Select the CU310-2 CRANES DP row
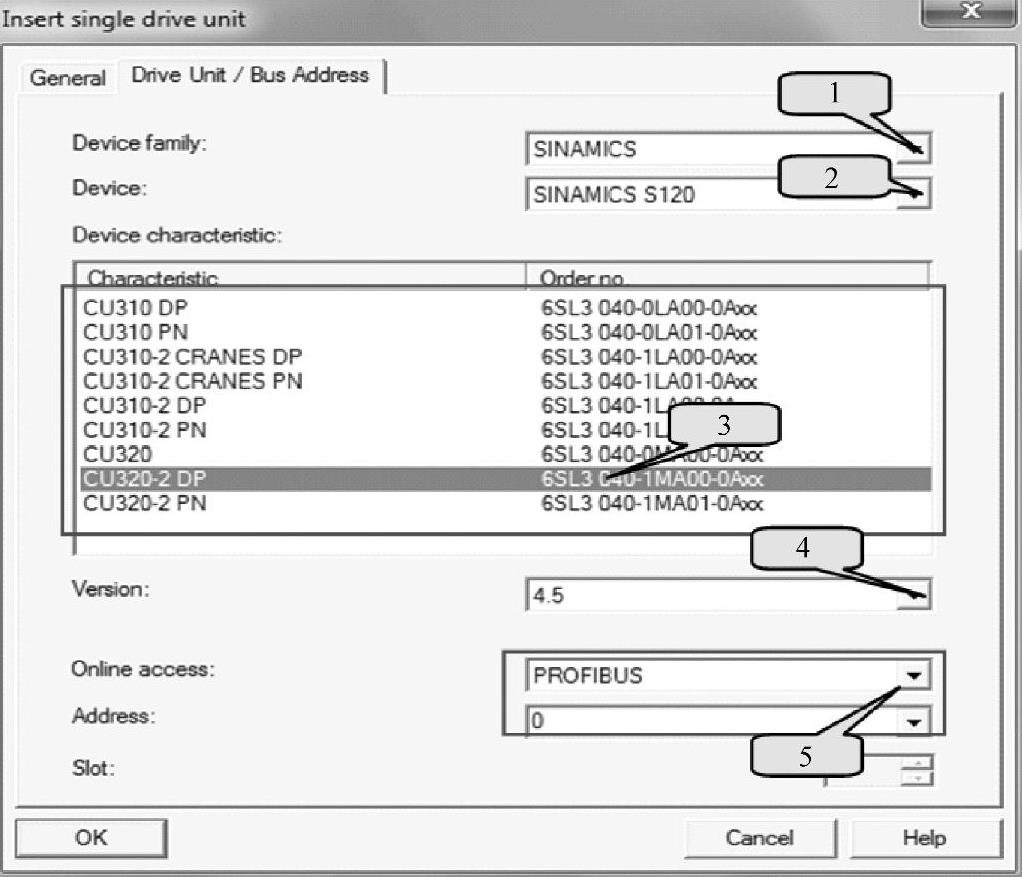The image size is (1022, 877). click(505, 356)
